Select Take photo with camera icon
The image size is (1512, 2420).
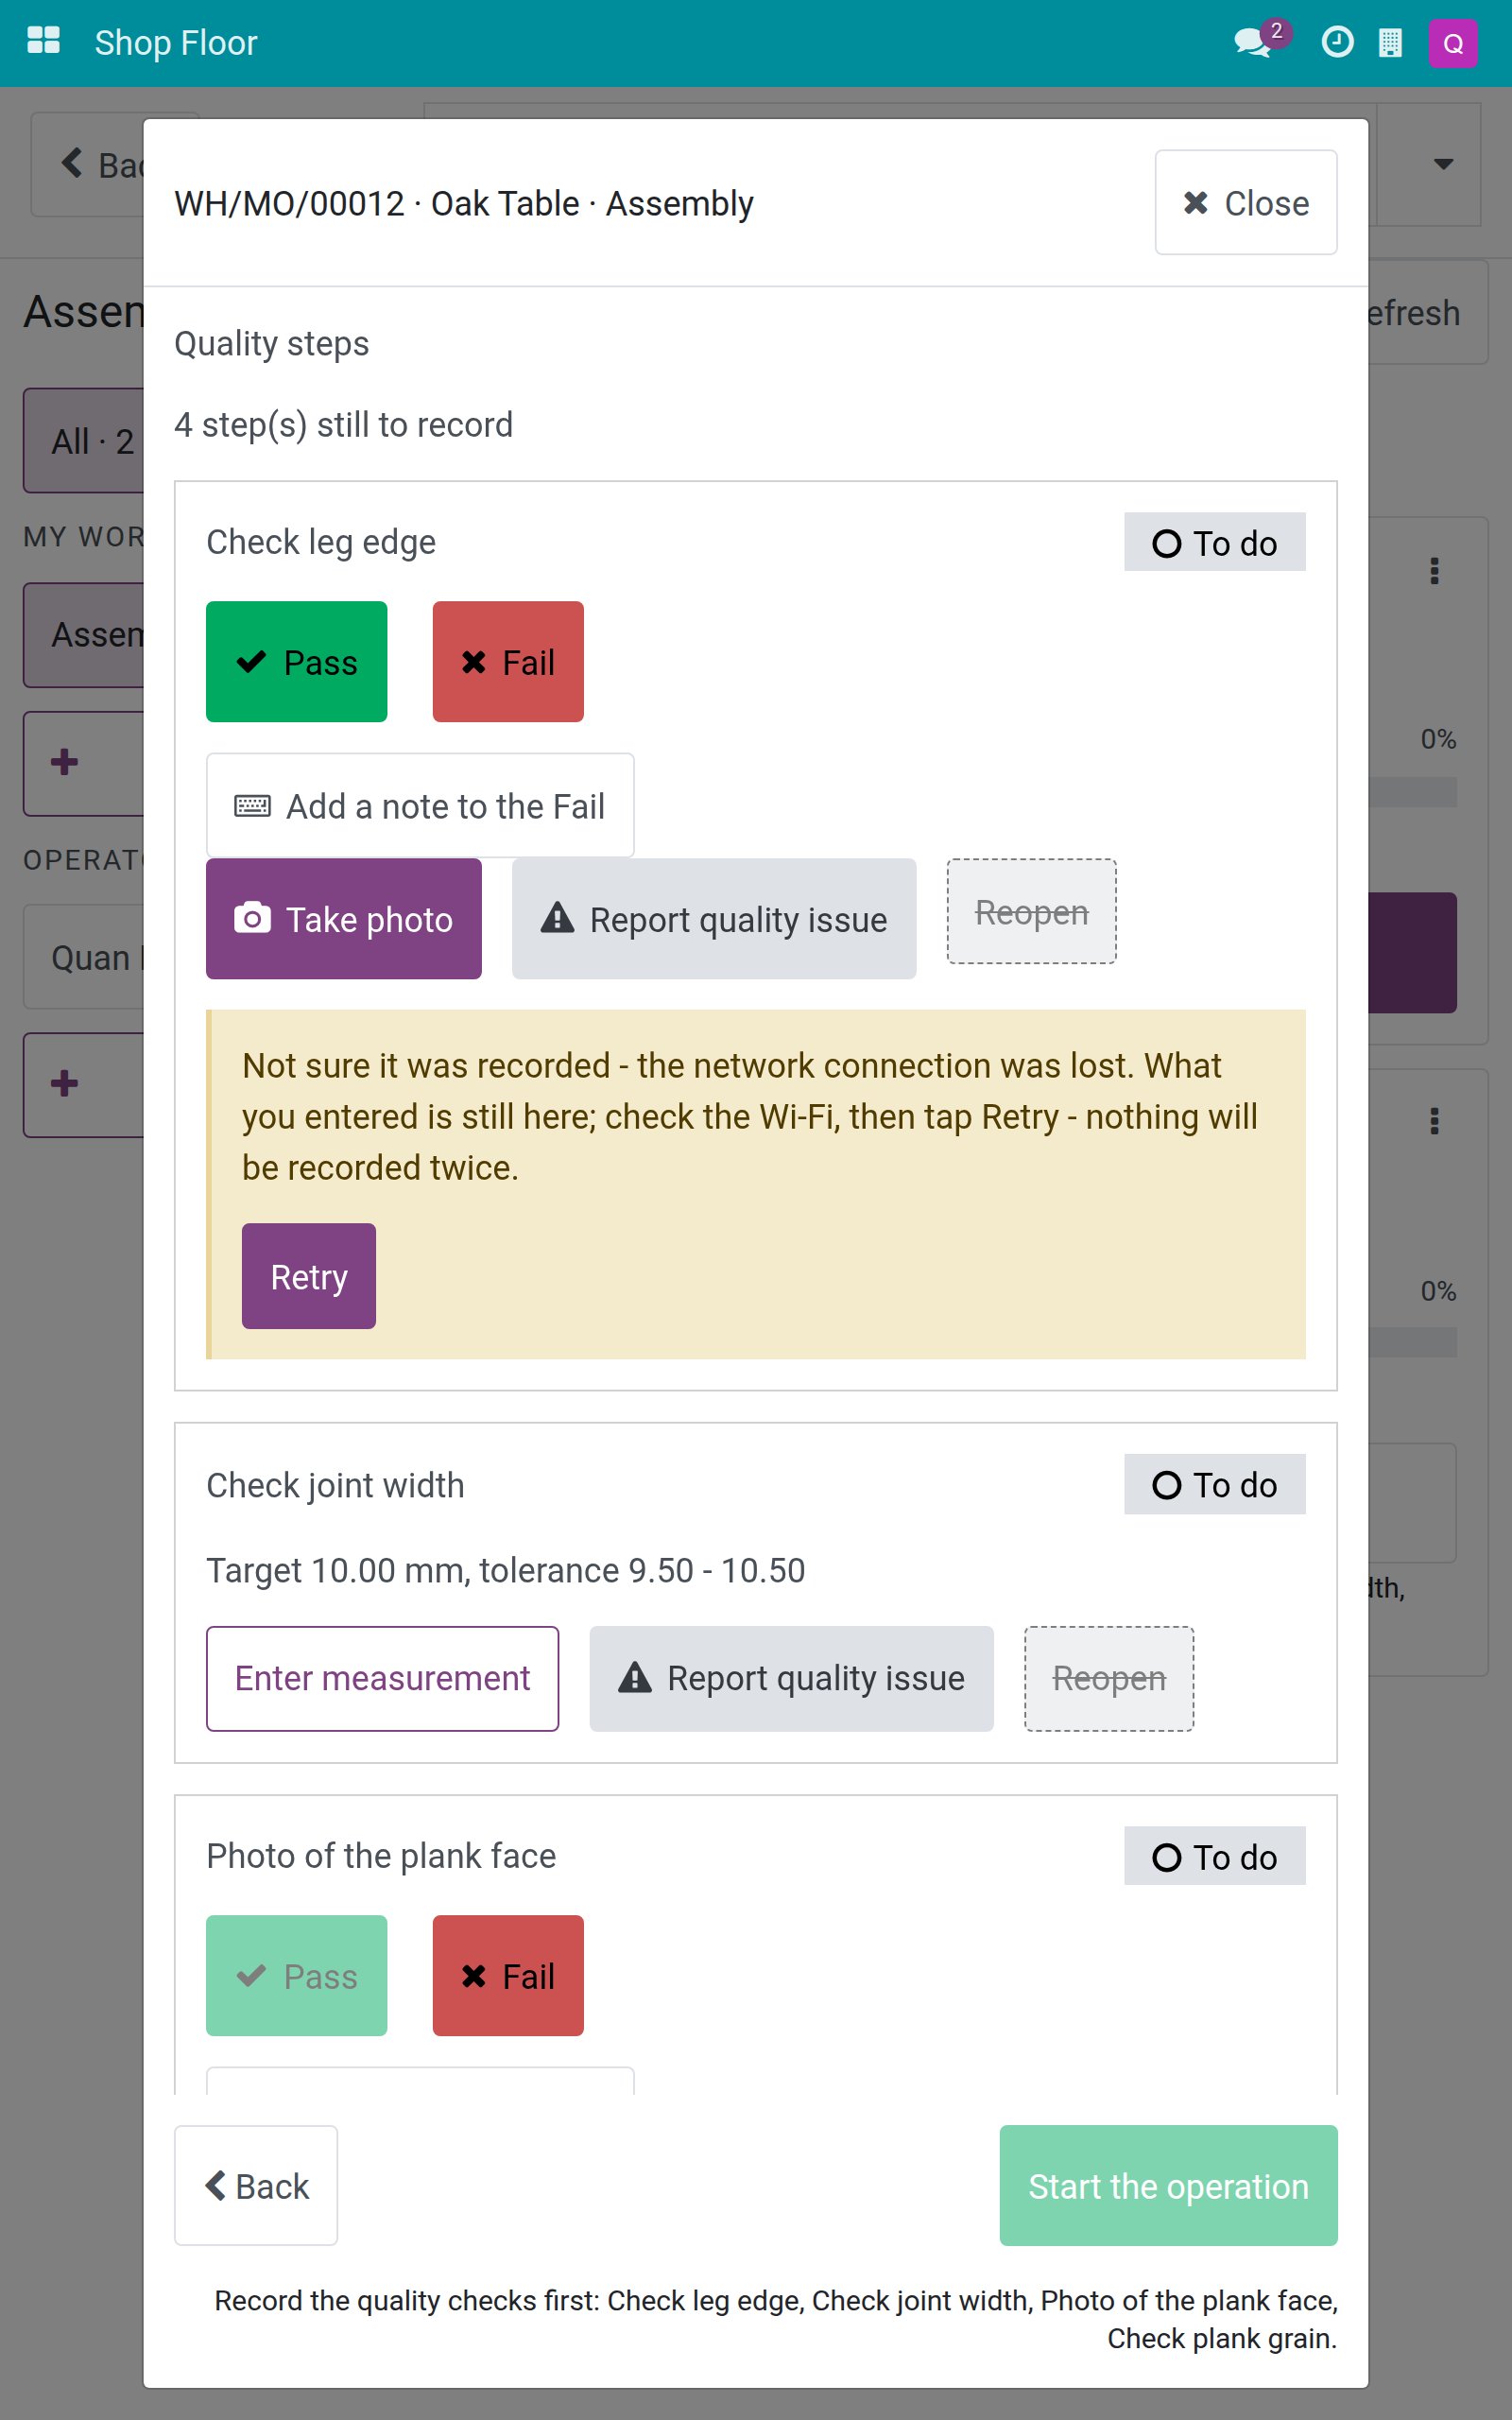[x=344, y=919]
